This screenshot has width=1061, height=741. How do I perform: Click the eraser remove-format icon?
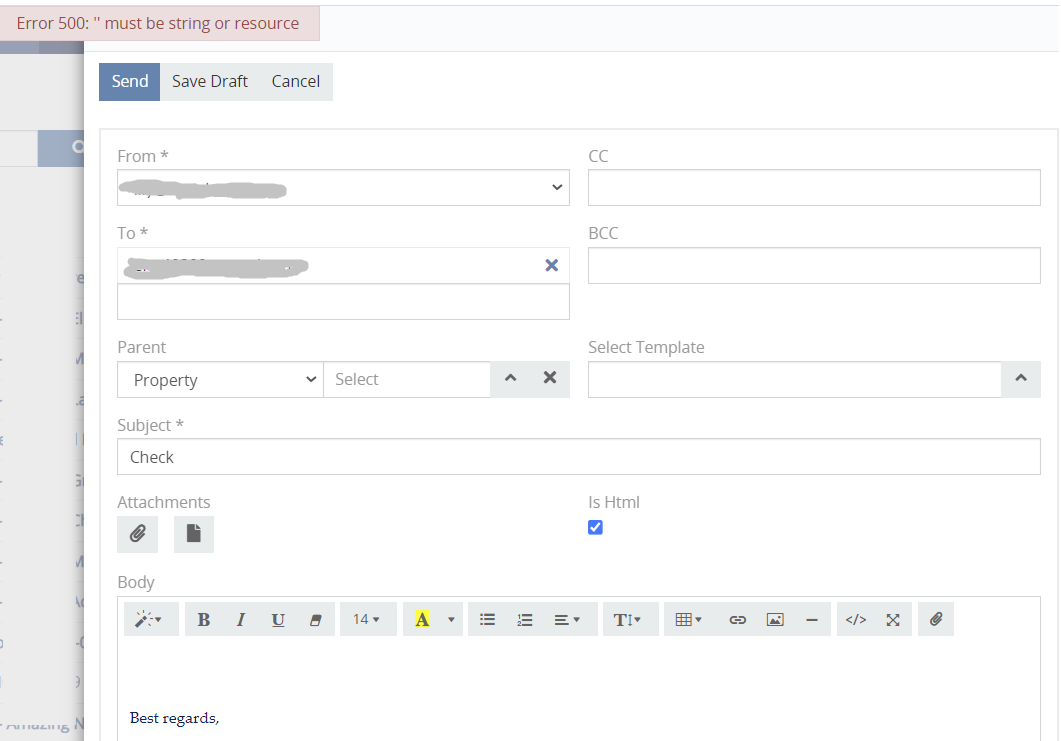point(316,620)
